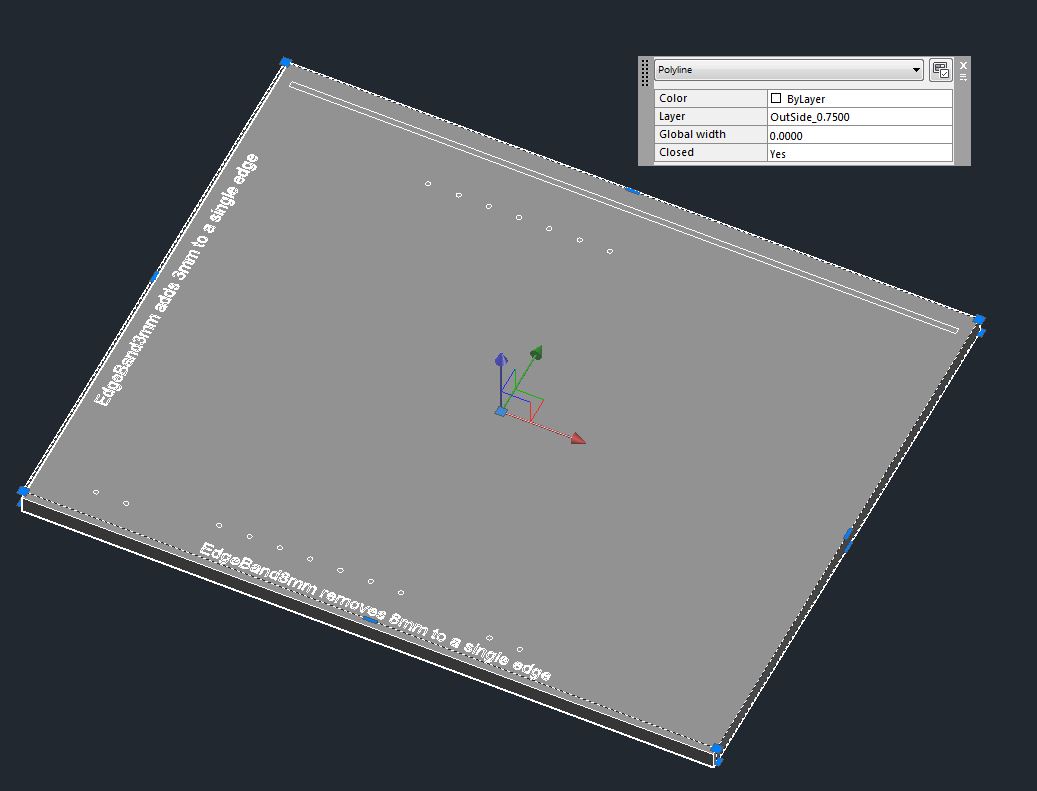Click the Layer value OutSide_0.7500
This screenshot has width=1037, height=791.
(x=810, y=116)
